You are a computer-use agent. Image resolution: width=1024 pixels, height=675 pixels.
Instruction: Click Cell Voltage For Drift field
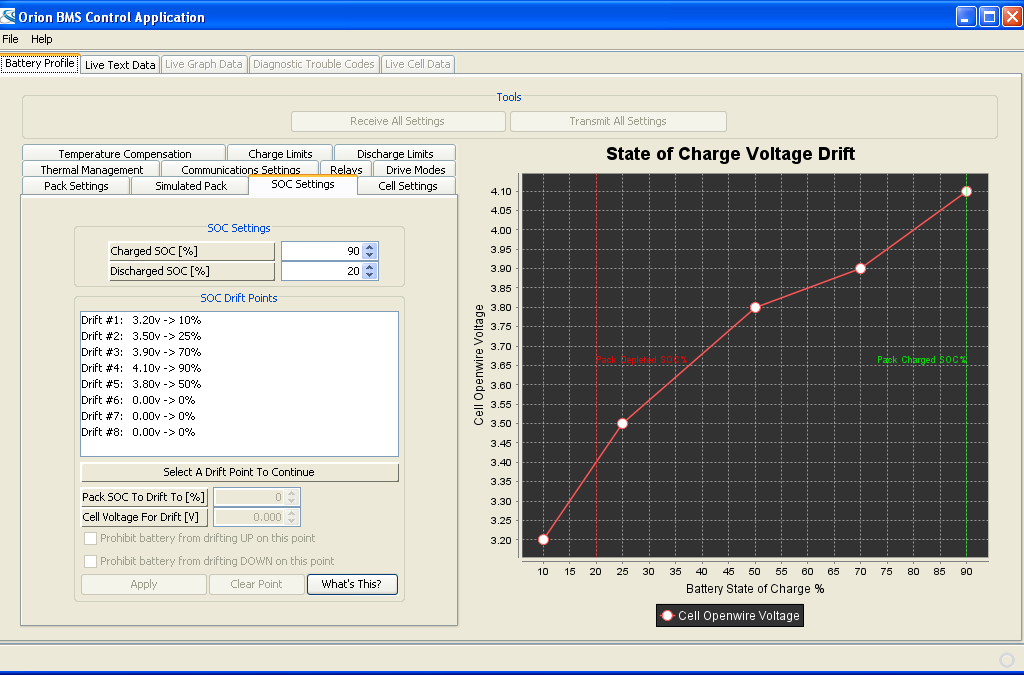[251, 517]
